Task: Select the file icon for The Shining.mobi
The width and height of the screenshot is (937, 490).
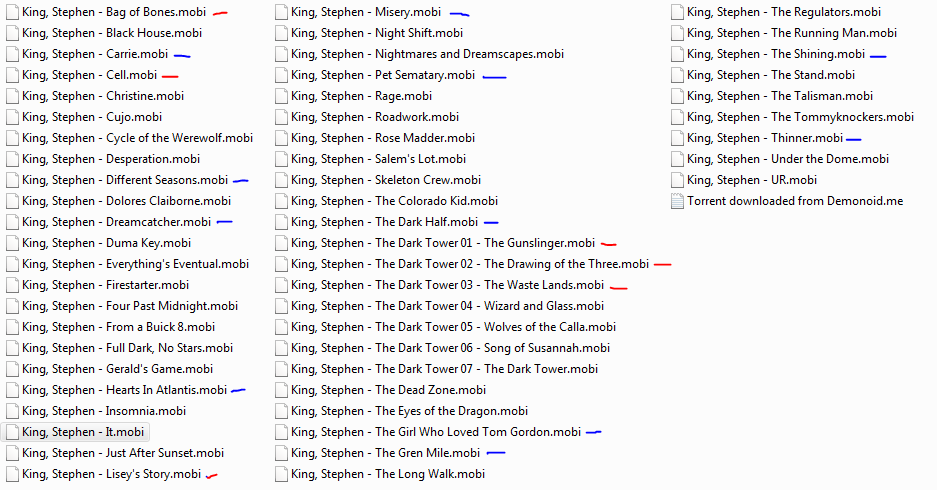Action: 677,54
